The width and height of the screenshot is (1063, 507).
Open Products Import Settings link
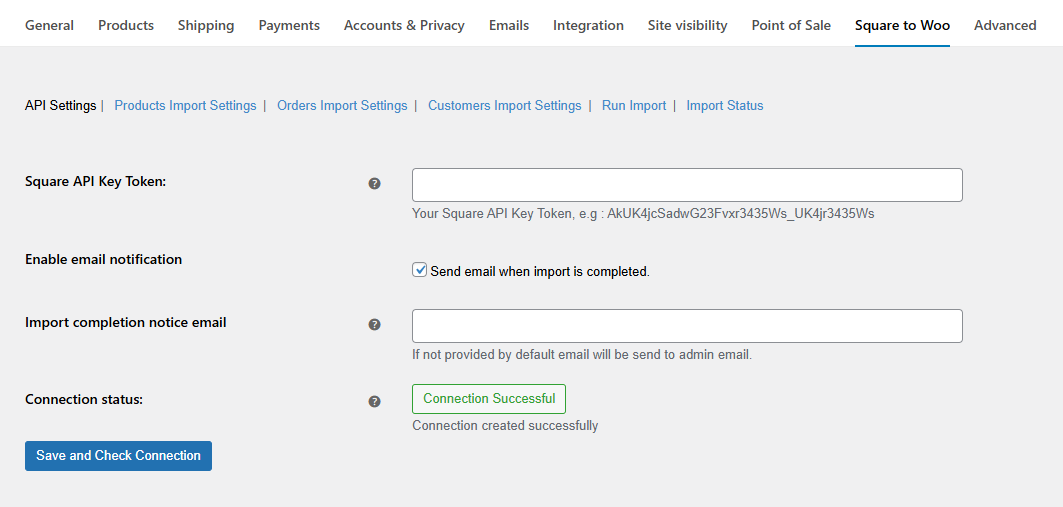pos(185,106)
